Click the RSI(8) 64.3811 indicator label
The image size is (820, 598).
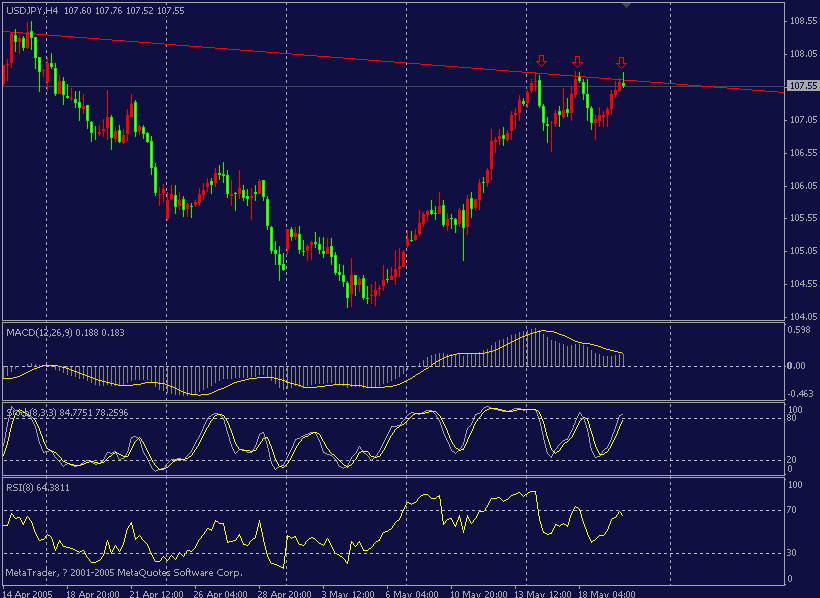[x=38, y=487]
